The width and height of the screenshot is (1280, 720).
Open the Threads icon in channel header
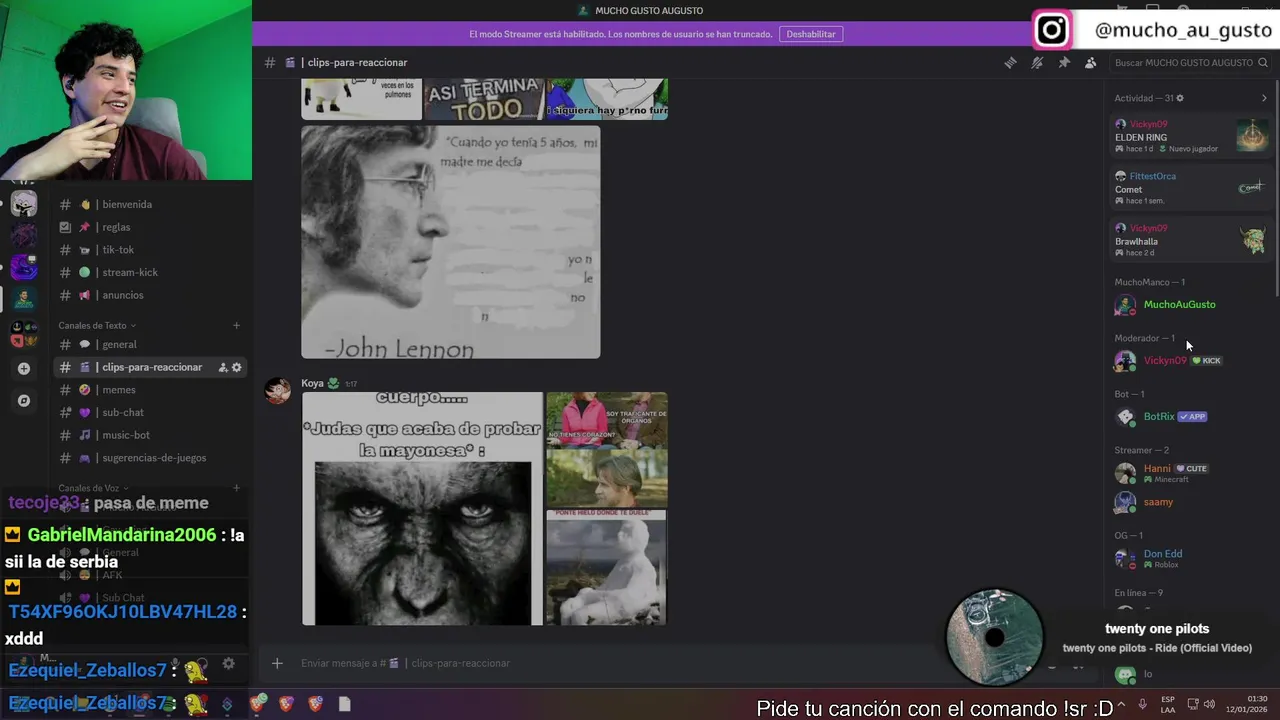1010,62
